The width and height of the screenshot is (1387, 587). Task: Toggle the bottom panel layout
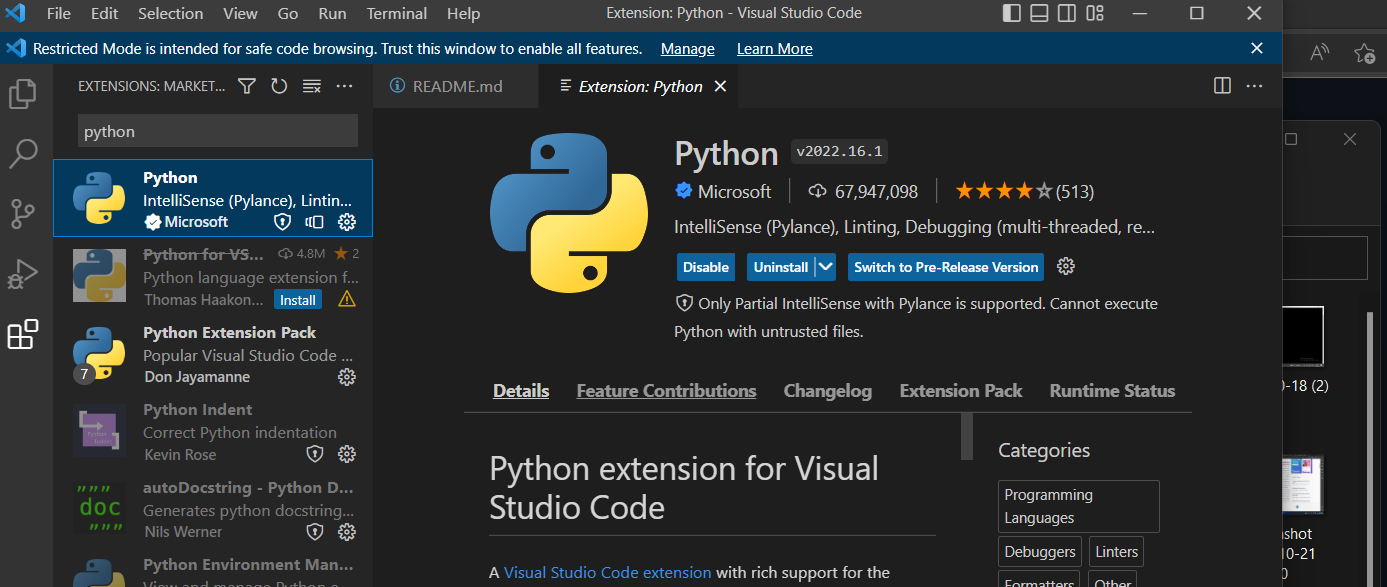[x=1039, y=14]
